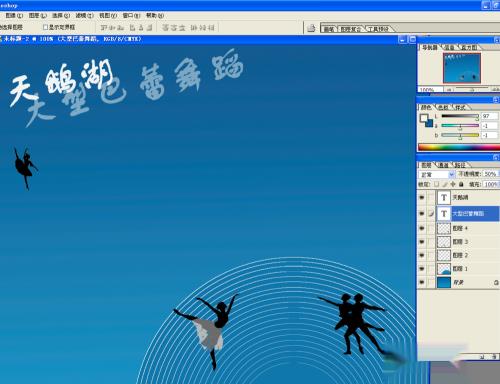
Task: Click the lock all padlock icon
Action: pos(461,184)
